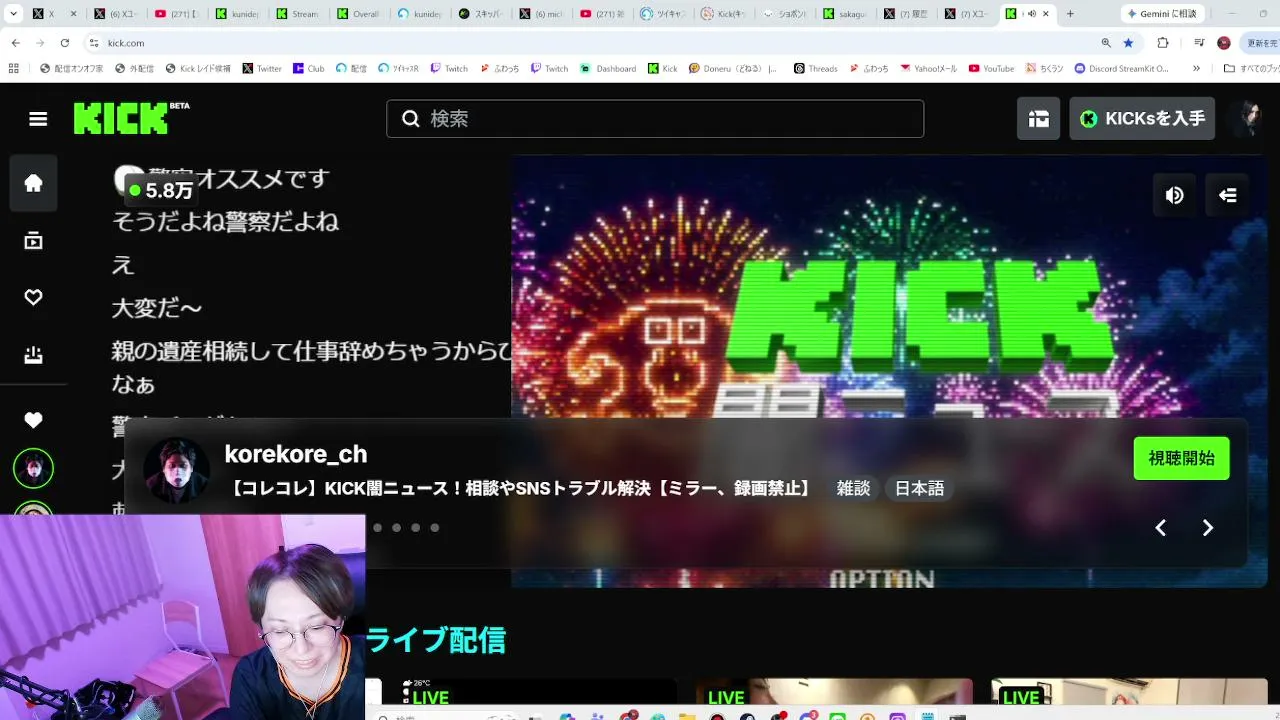Click the kick.com address bar
The image size is (1280, 720).
click(x=590, y=43)
